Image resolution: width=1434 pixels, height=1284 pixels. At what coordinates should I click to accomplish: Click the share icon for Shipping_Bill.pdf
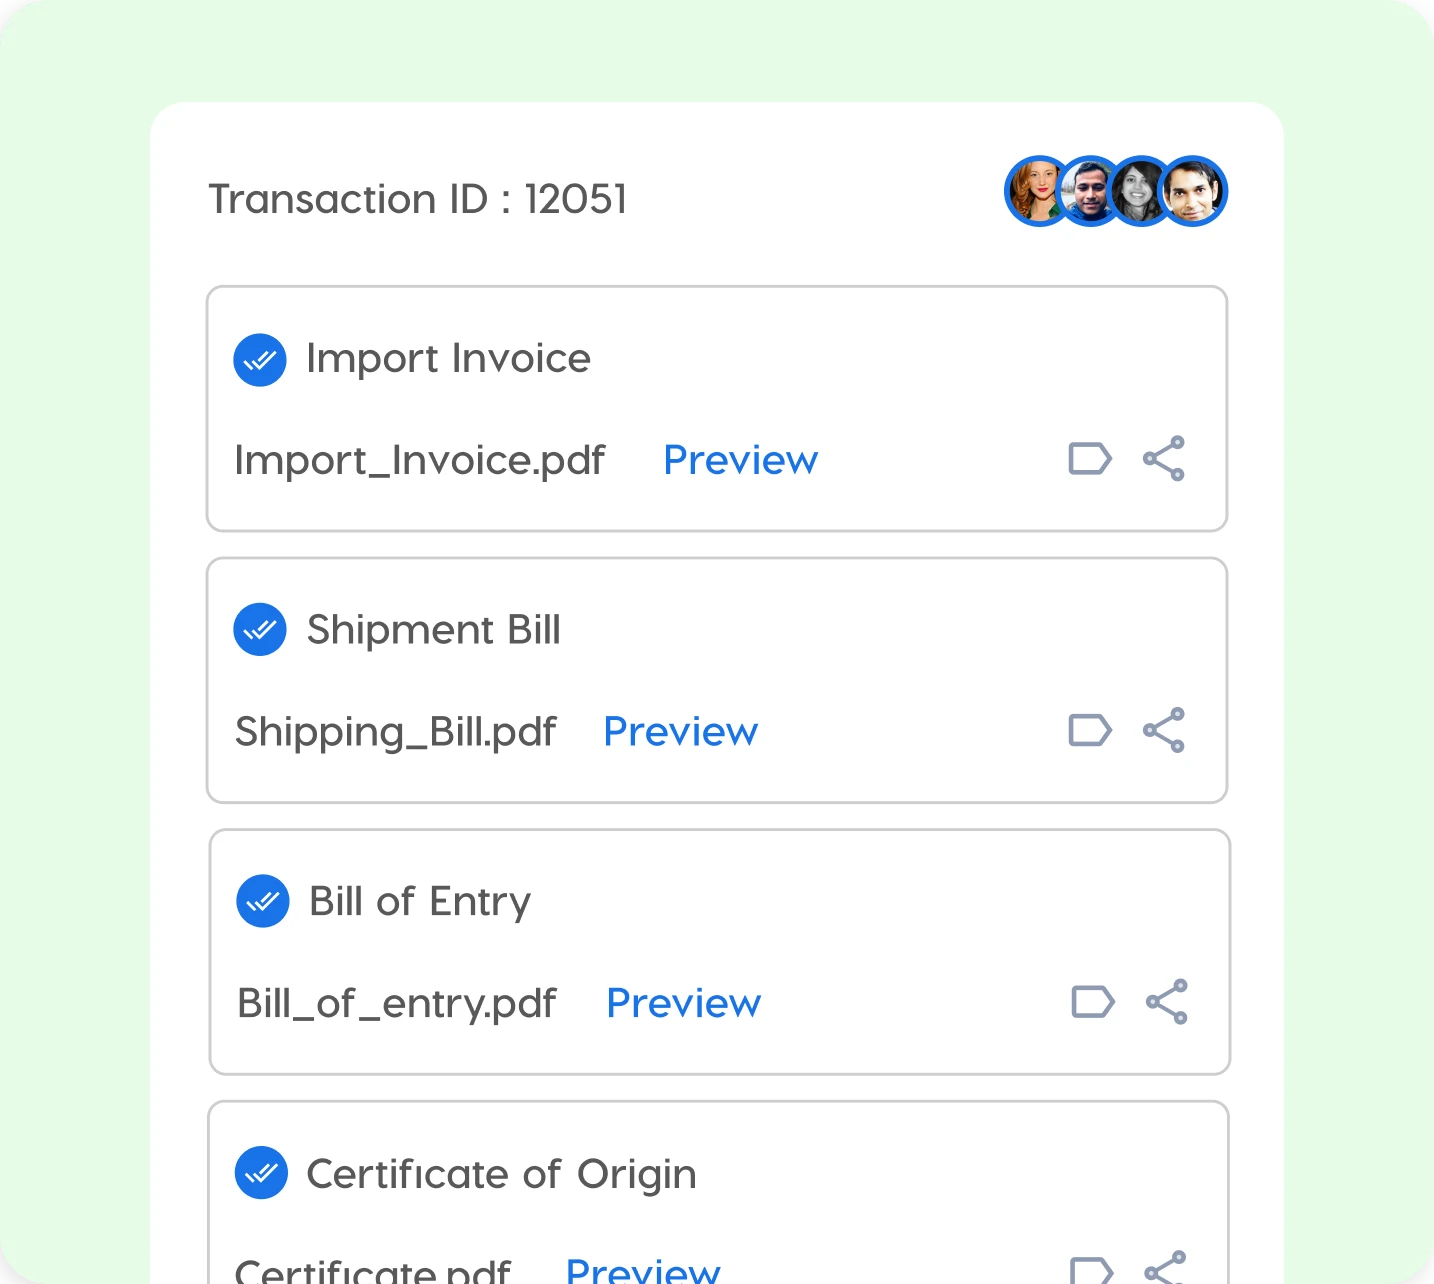1163,731
